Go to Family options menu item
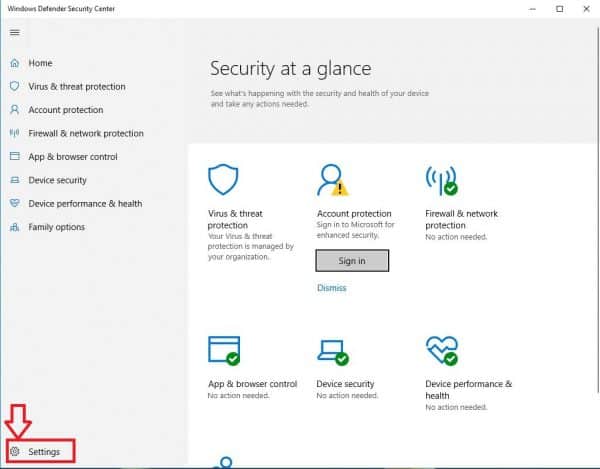Screen dimensions: 600x469 57,227
